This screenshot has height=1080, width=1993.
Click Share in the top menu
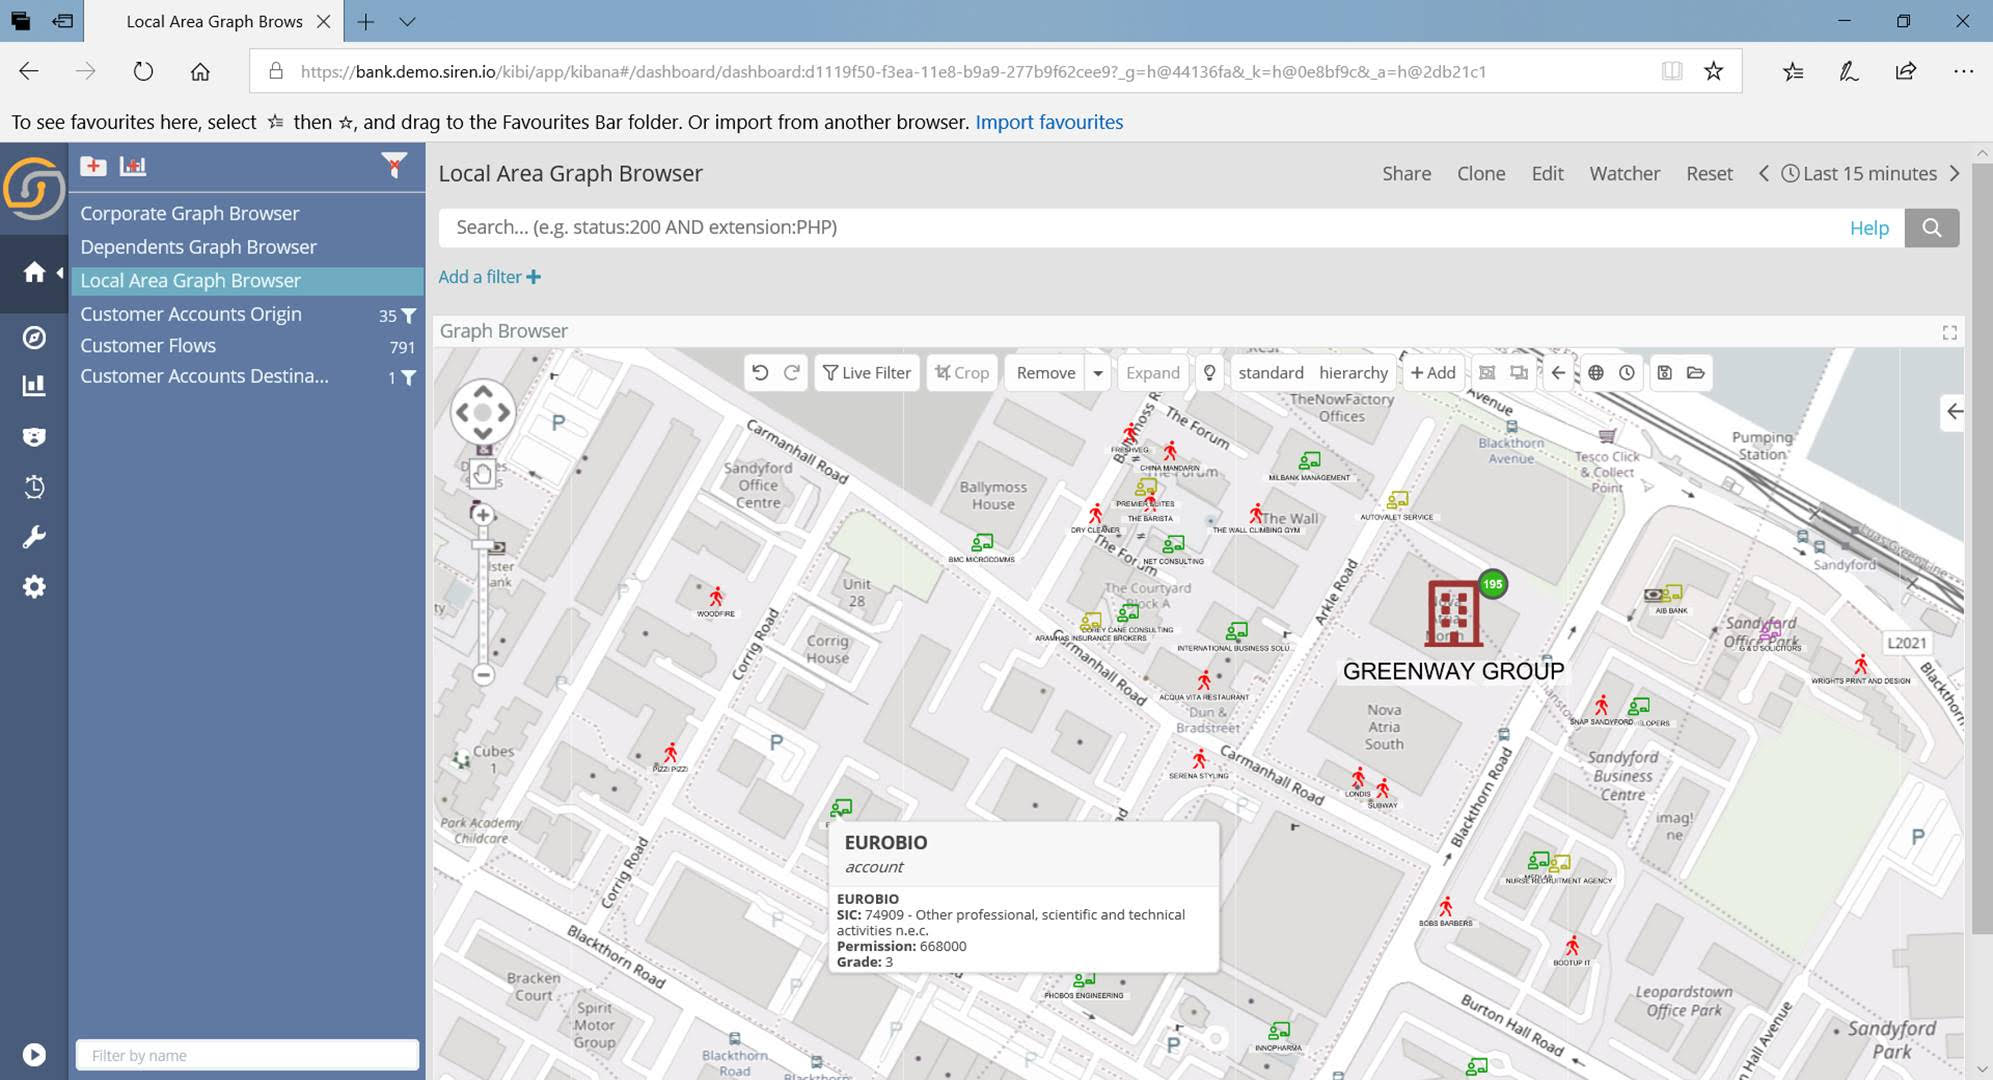1407,174
